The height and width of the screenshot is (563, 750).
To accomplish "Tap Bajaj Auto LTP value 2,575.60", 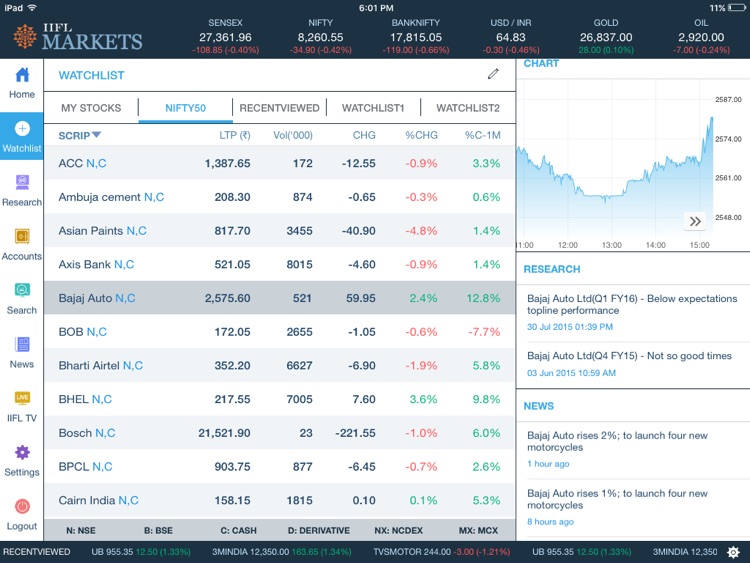I will (228, 298).
